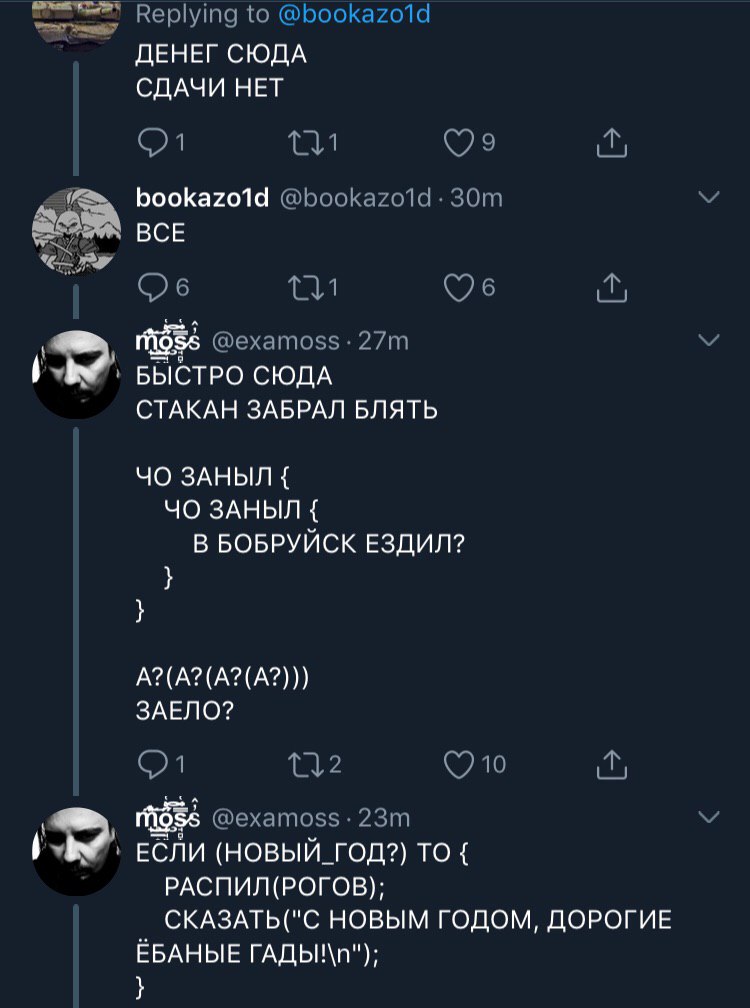Open examoss avatar on the 27m tweet
The width and height of the screenshot is (750, 1008).
pyautogui.click(x=76, y=375)
